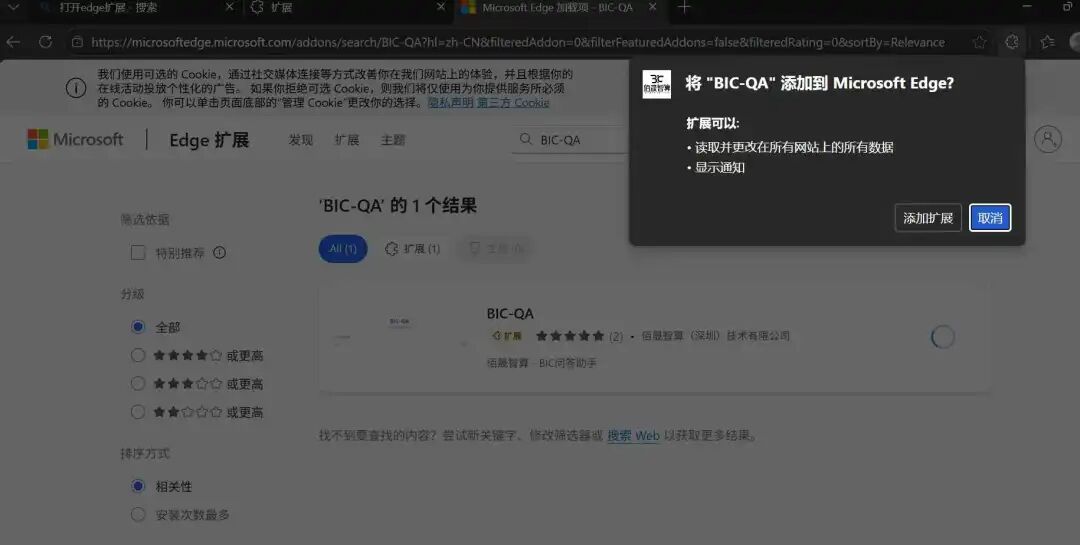The width and height of the screenshot is (1080, 545).
Task: Click the info icon next to 特别推荐
Action: pyautogui.click(x=220, y=253)
